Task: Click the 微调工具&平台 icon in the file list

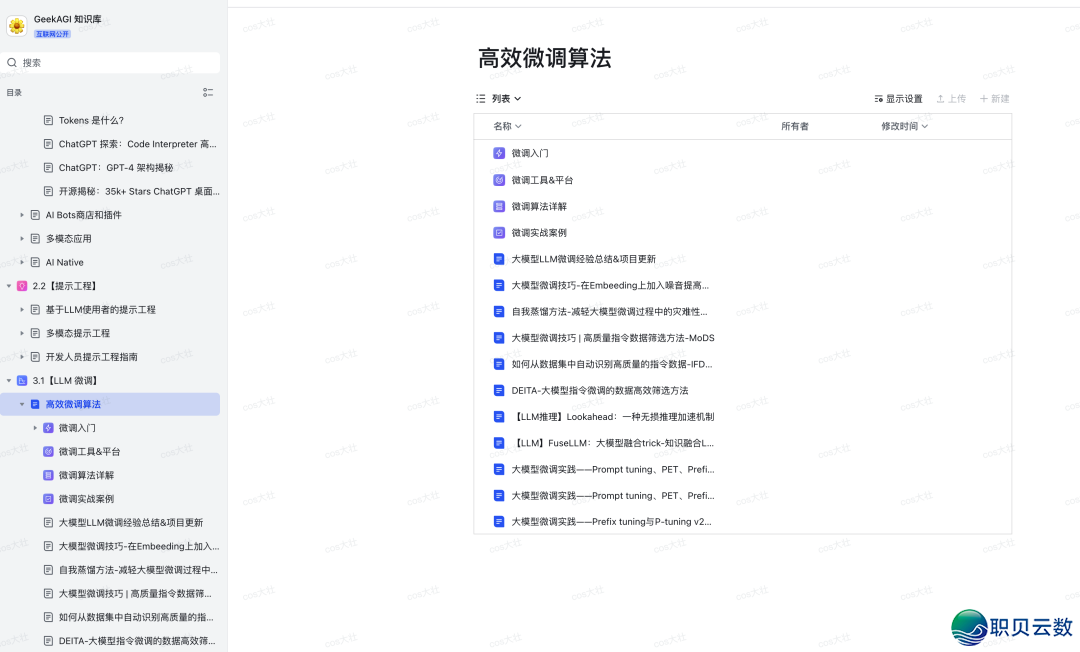Action: pos(499,180)
